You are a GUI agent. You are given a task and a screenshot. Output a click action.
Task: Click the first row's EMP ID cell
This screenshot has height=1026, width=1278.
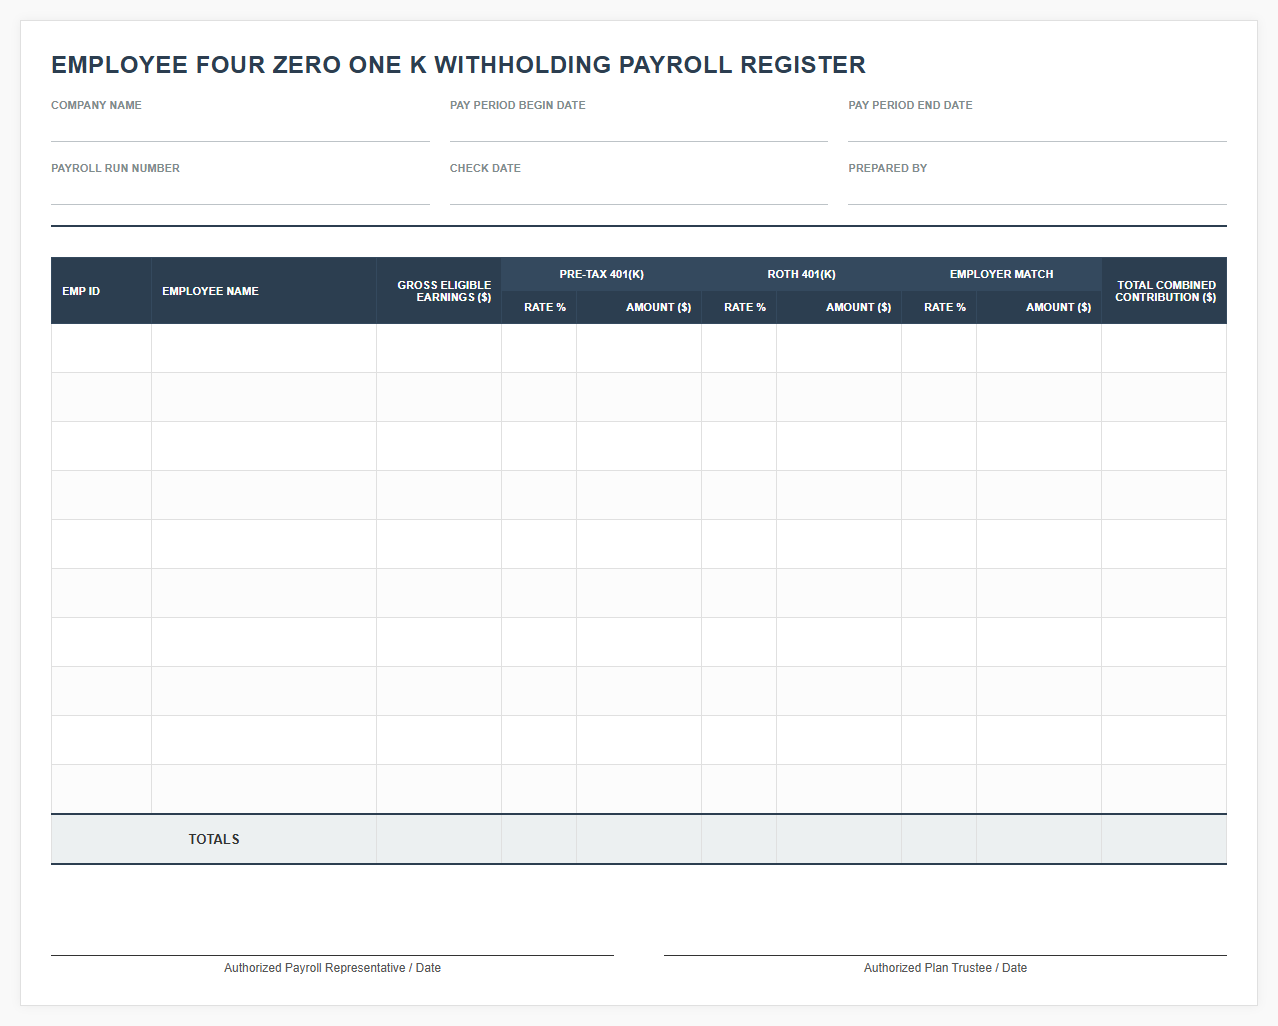click(101, 348)
